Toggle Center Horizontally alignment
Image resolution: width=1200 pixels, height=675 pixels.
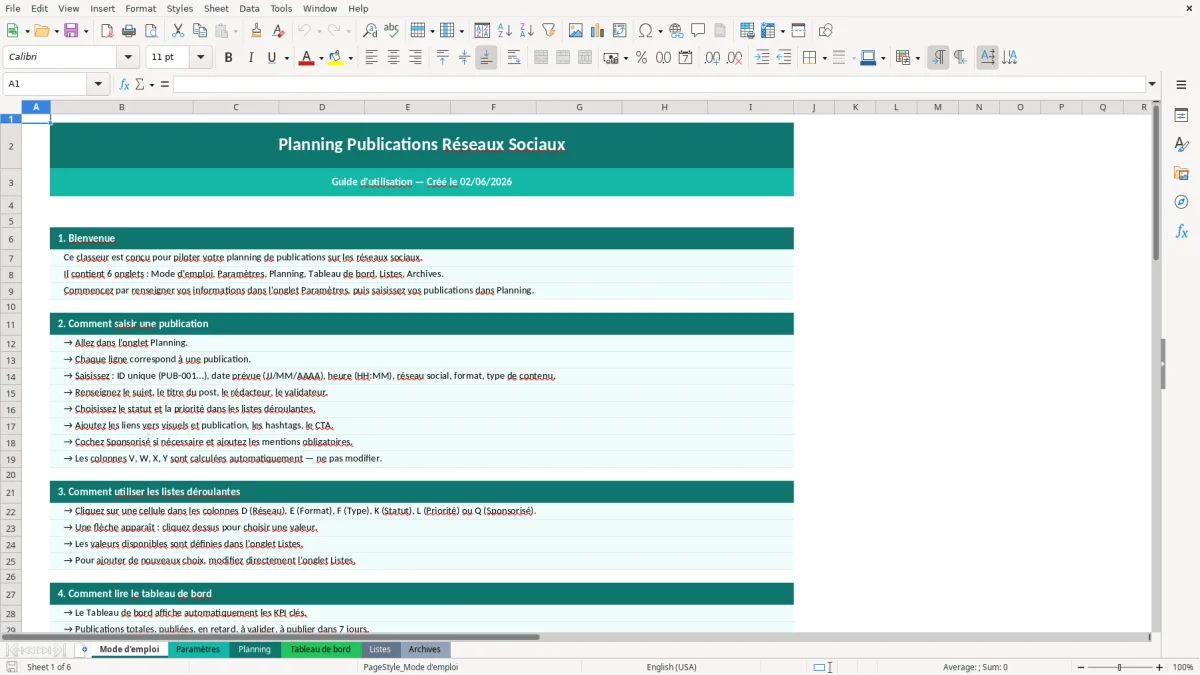[x=394, y=58]
